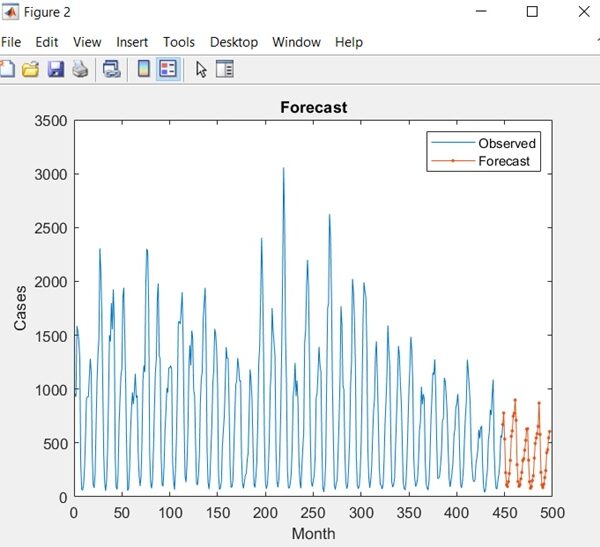The image size is (600, 547).
Task: Expand the Tools menu
Action: 179,42
